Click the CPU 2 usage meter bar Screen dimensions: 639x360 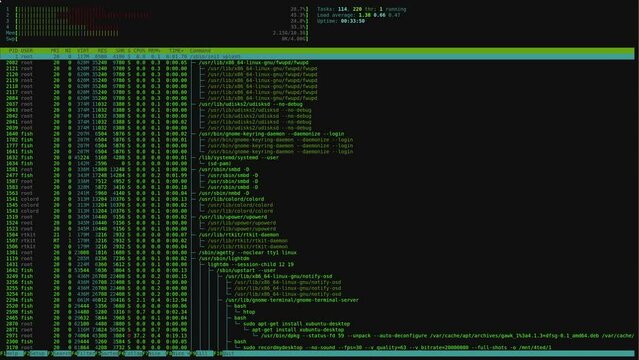pyautogui.click(x=157, y=15)
